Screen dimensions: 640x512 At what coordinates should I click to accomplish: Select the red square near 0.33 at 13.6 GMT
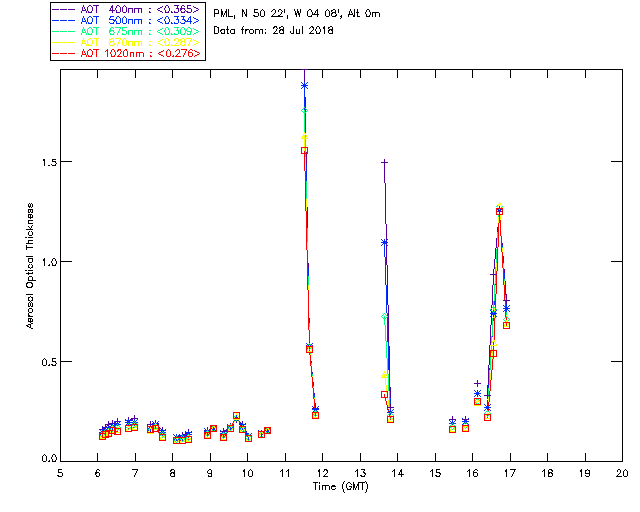point(384,395)
